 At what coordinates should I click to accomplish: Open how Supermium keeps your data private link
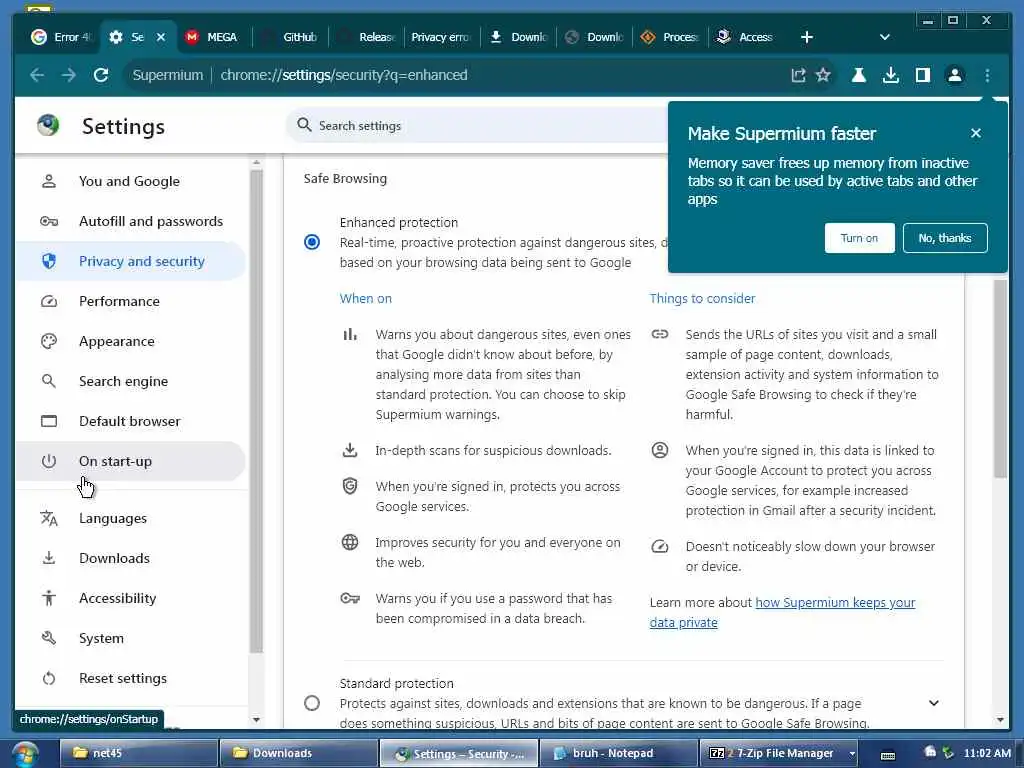pos(782,613)
